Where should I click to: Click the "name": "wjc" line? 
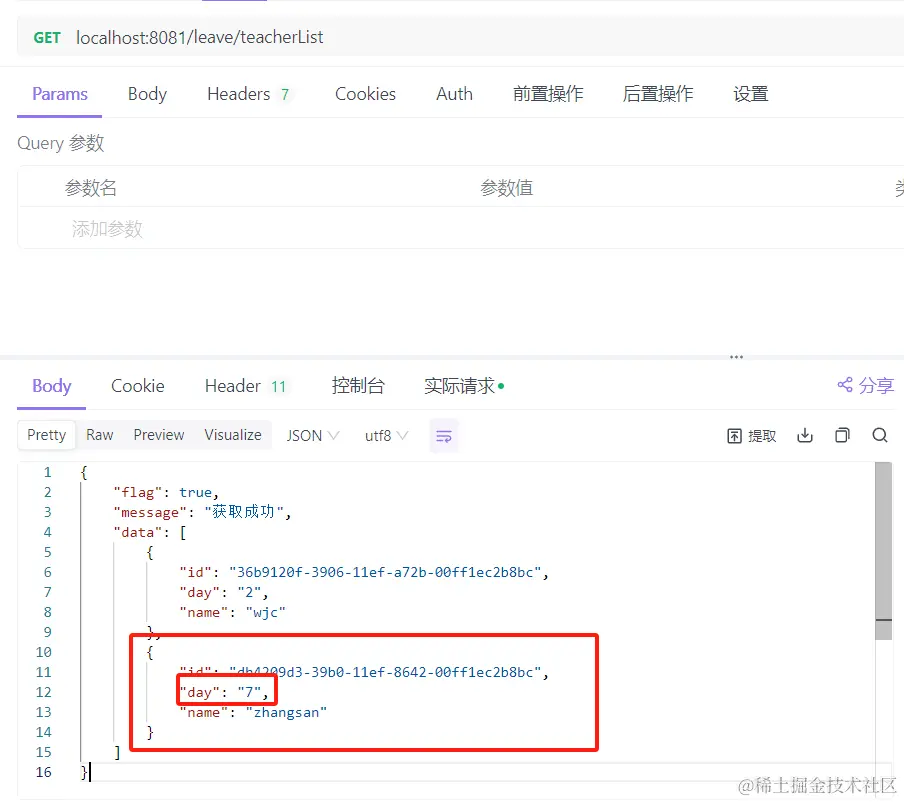click(232, 612)
